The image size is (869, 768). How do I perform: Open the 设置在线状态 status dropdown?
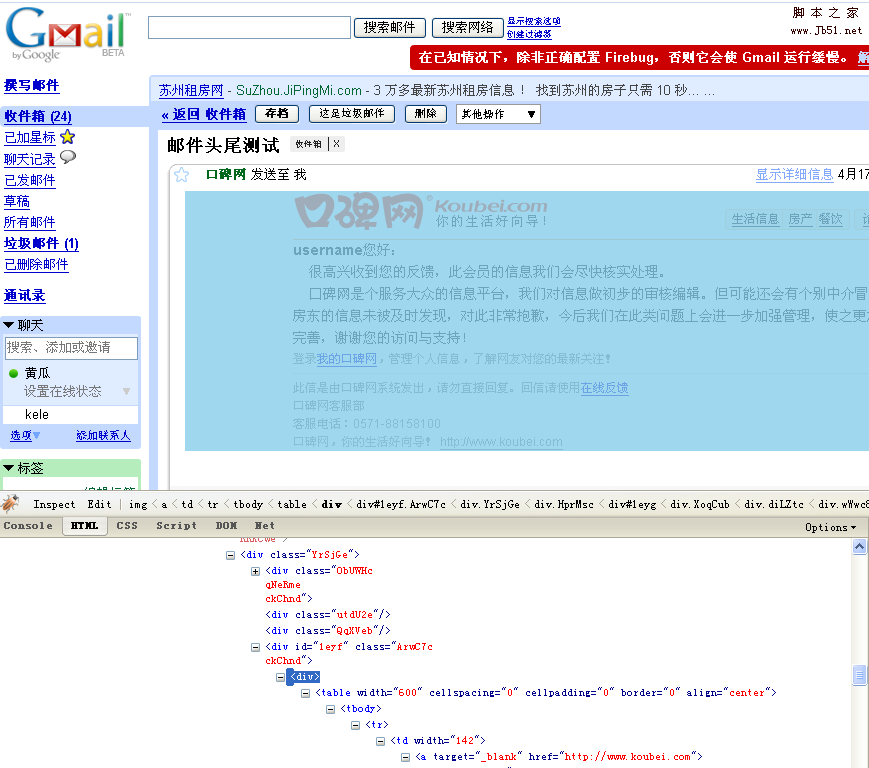click(126, 391)
